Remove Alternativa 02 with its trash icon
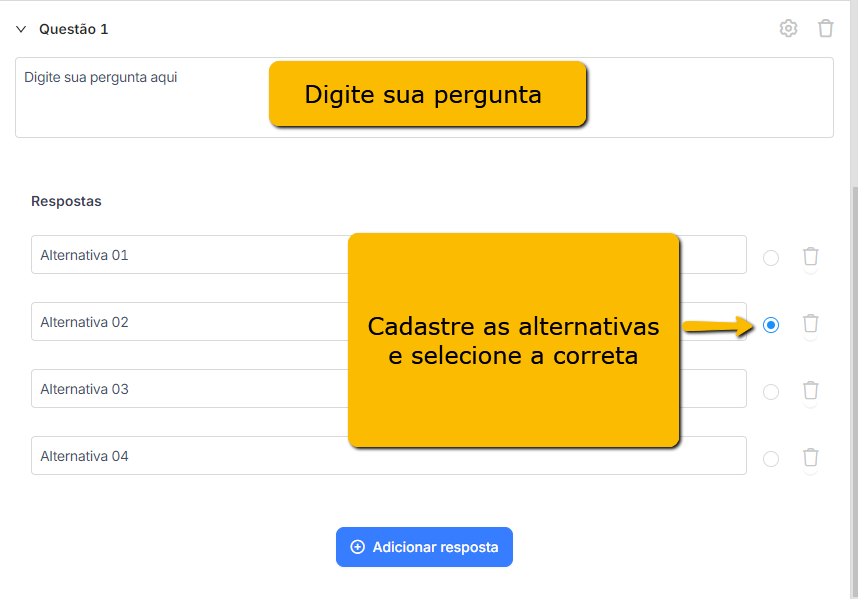858x599 pixels. (810, 323)
